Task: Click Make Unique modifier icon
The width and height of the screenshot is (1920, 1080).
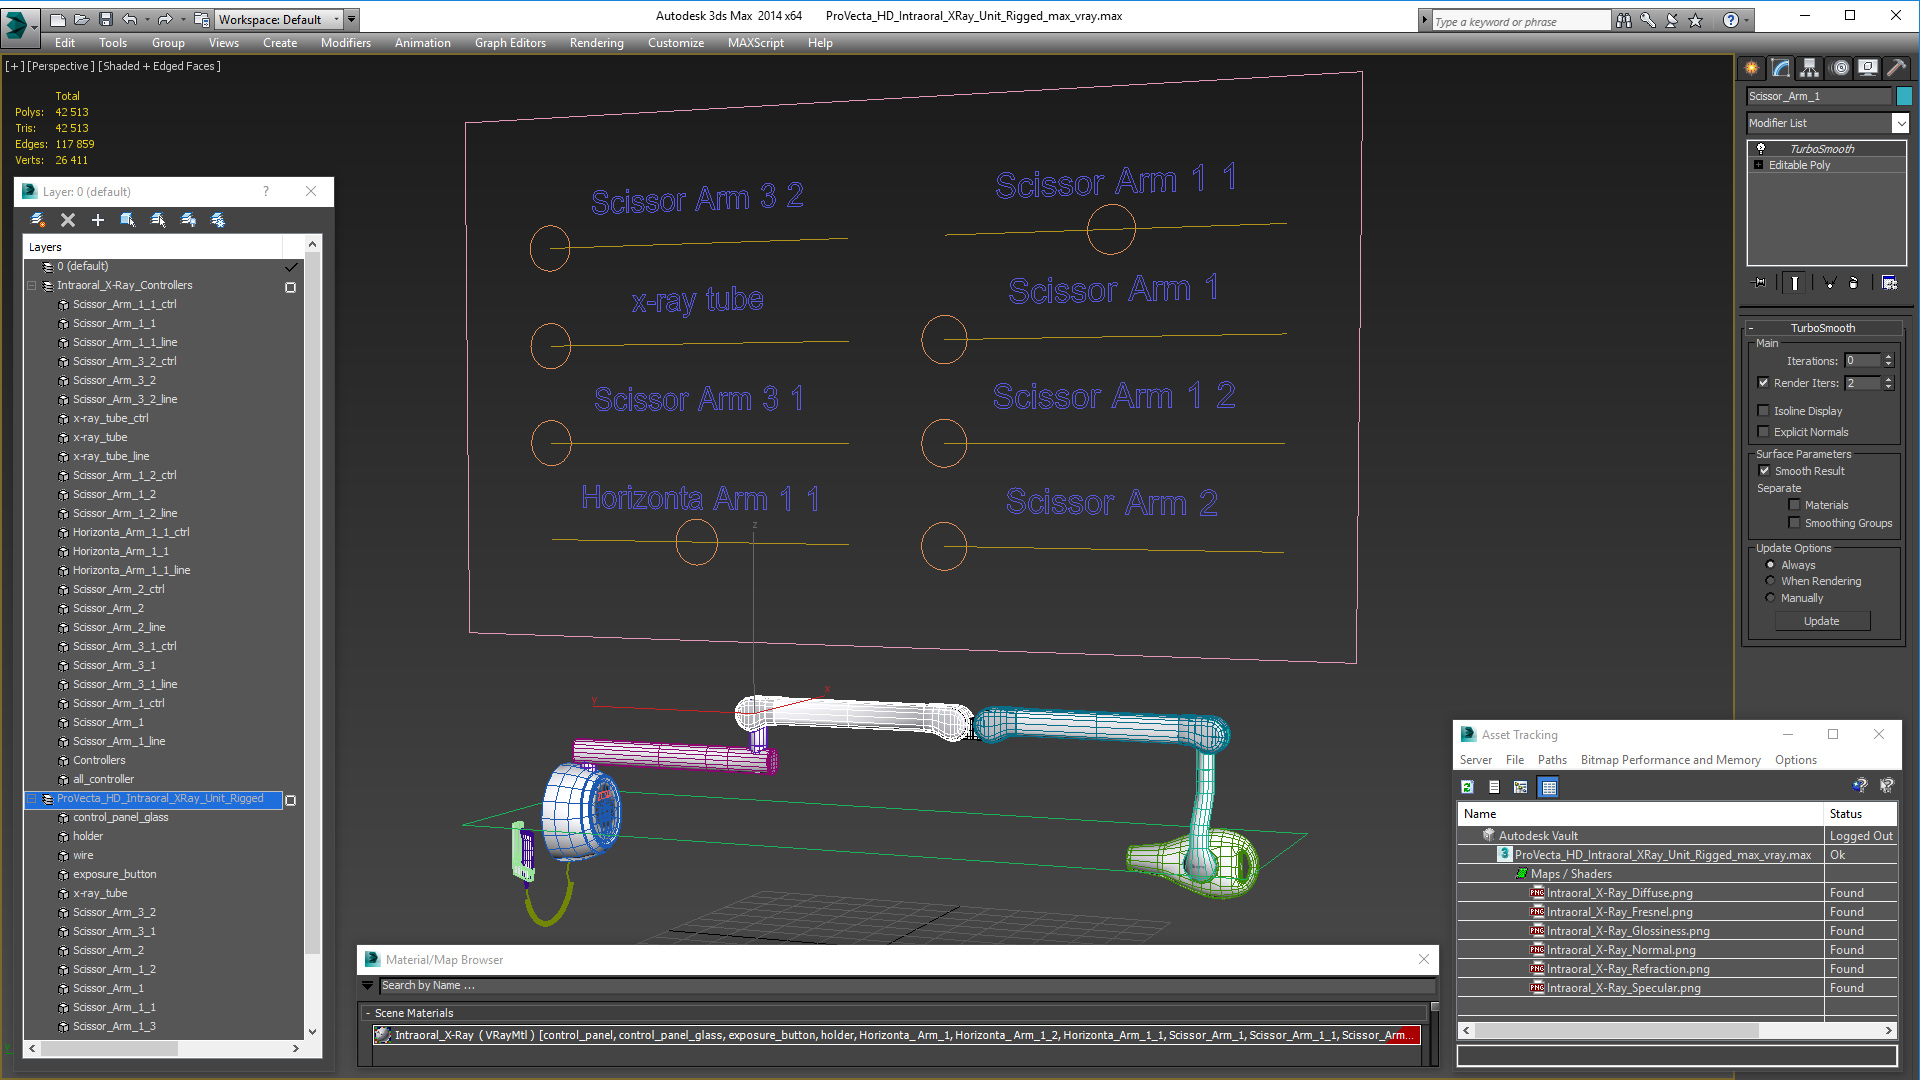Action: (1829, 283)
